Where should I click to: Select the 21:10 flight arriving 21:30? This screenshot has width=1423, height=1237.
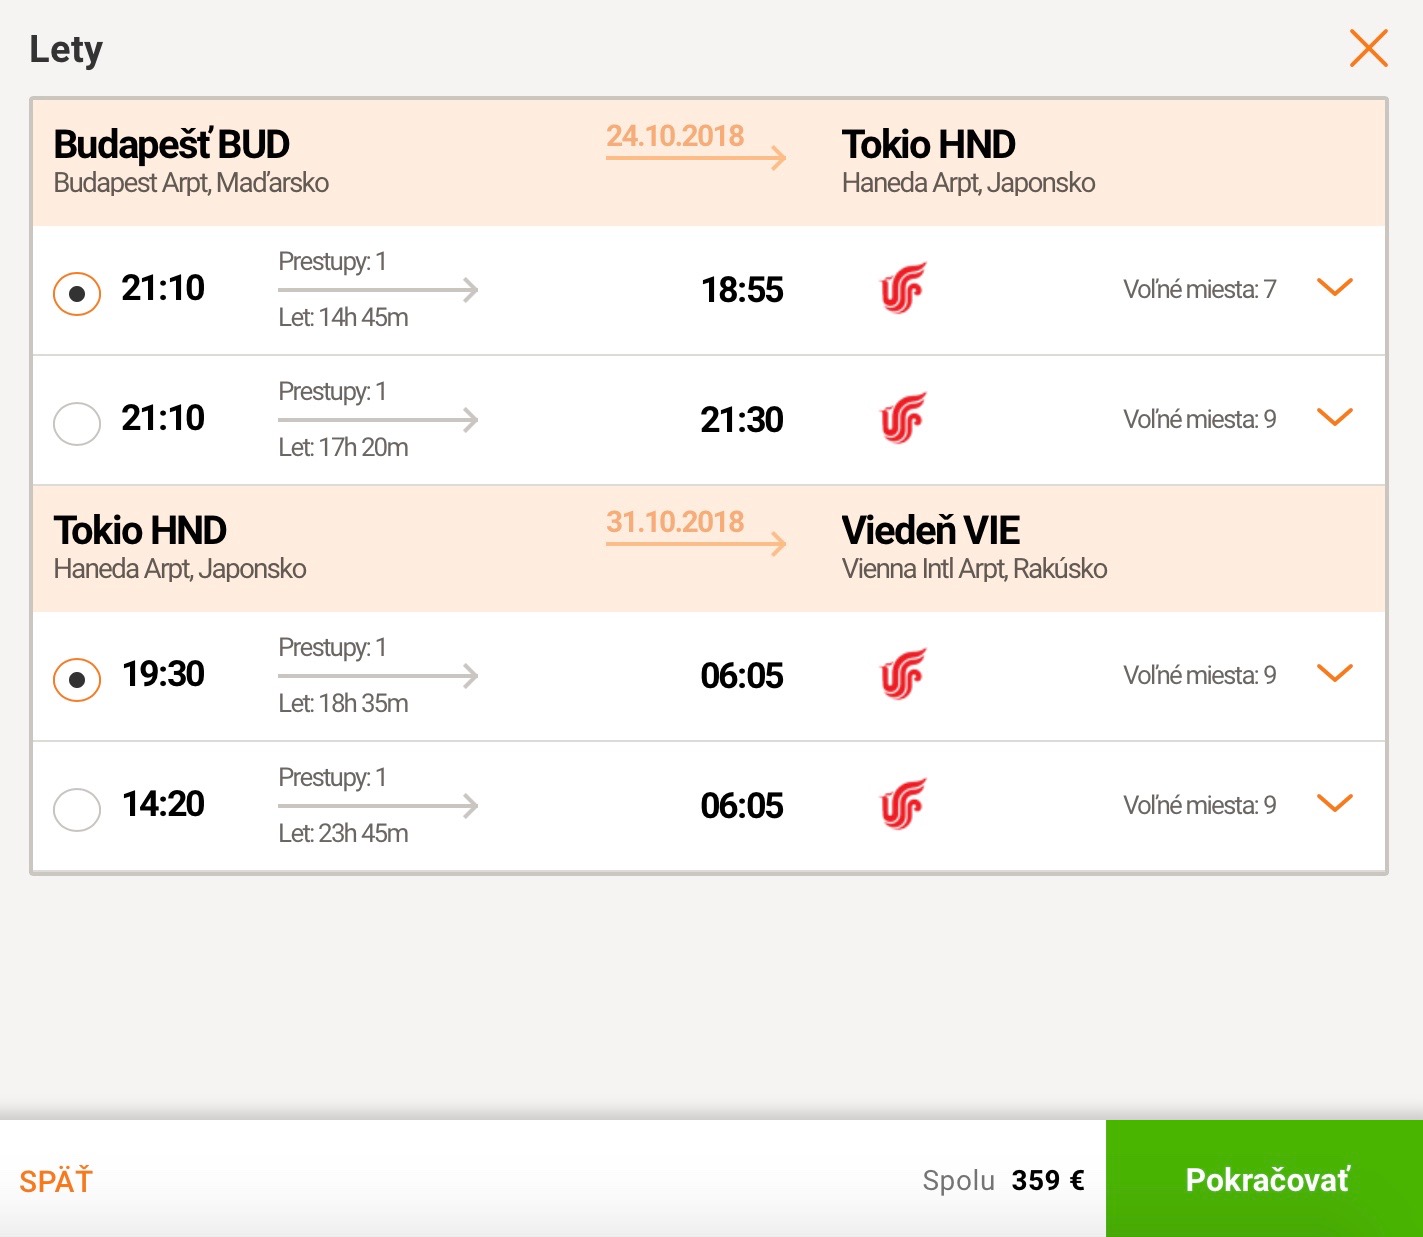(77, 424)
